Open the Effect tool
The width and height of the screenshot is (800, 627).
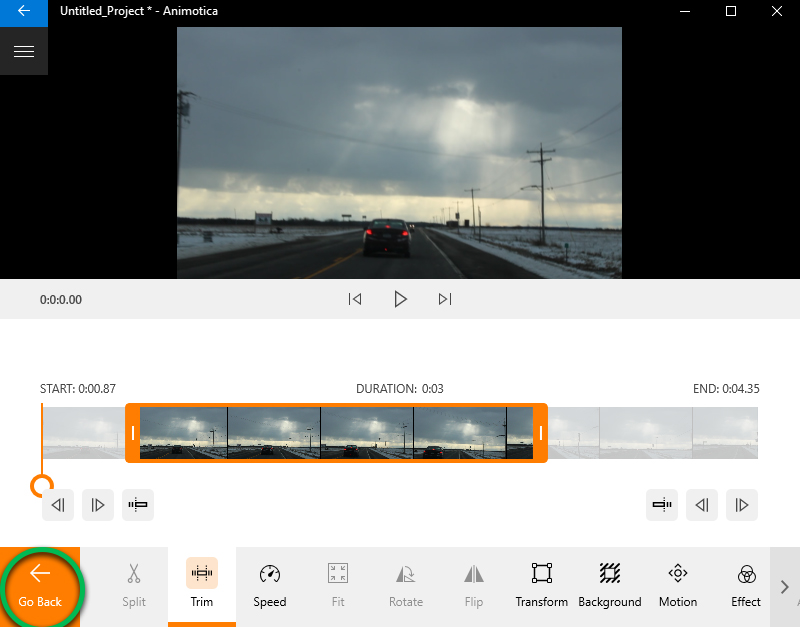tap(746, 587)
